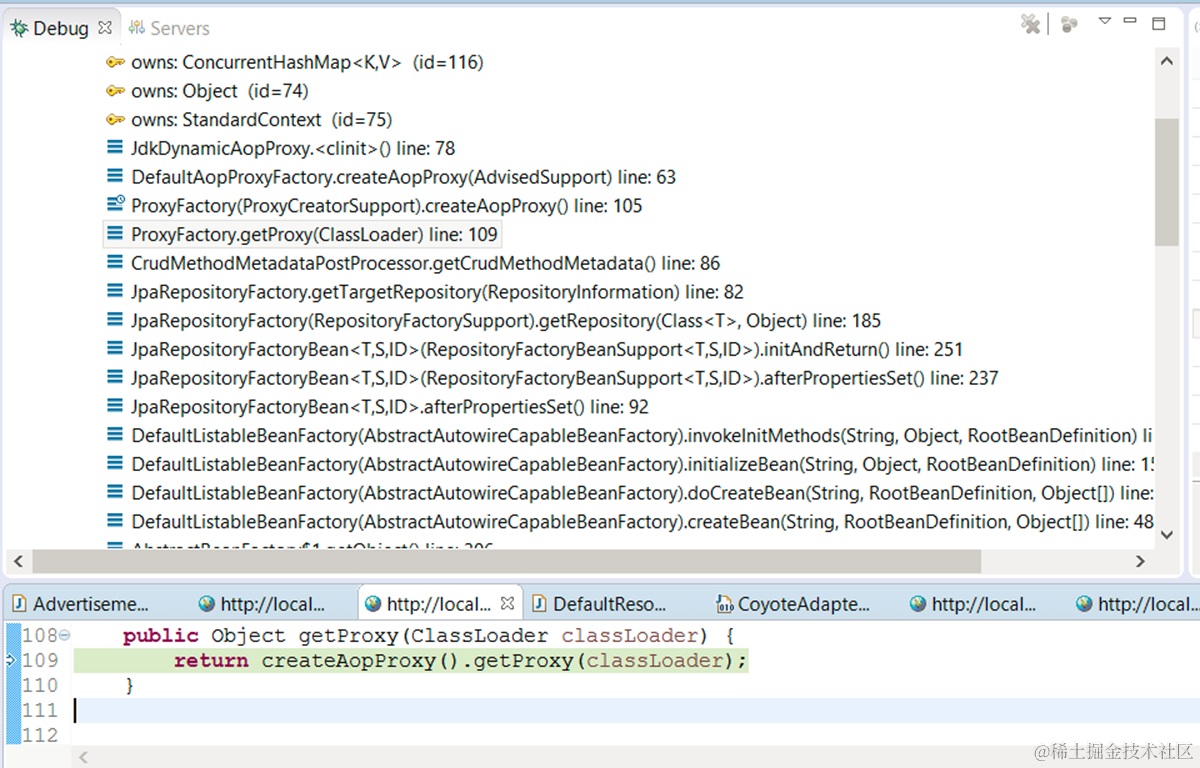Screen dimensions: 1200x768
Task: Close the active http://local editor tab
Action: point(507,604)
